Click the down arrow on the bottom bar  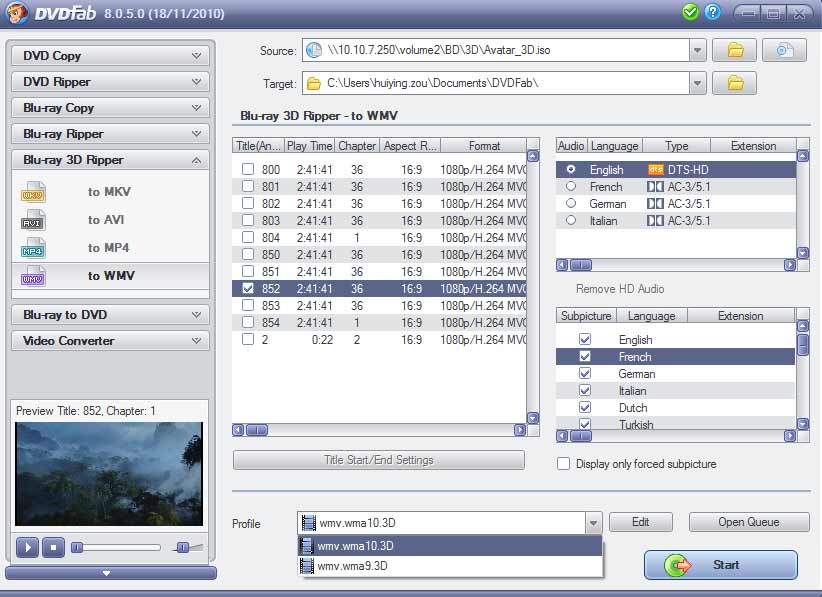point(106,573)
